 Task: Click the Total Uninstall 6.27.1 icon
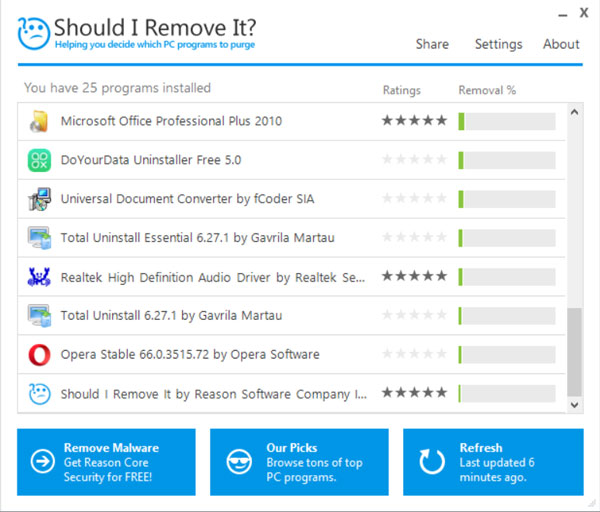point(39,316)
